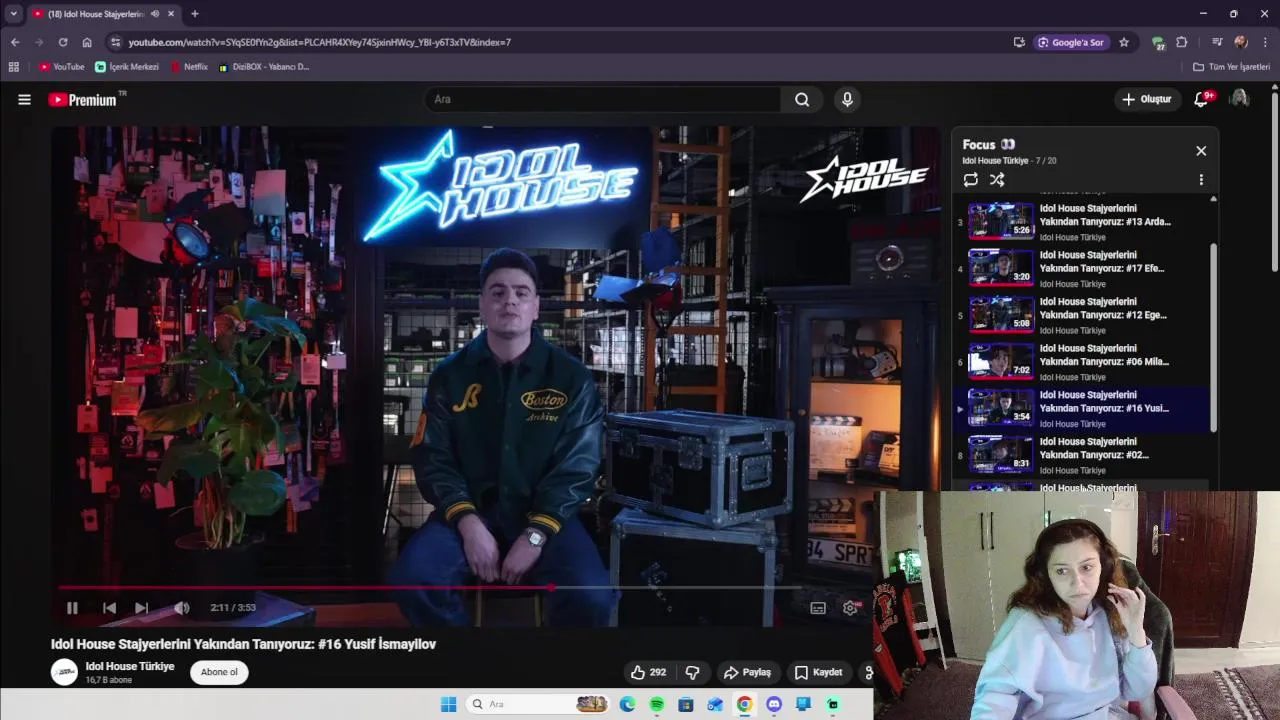Toggle subtitles on the player
1280x720 pixels.
pos(818,608)
